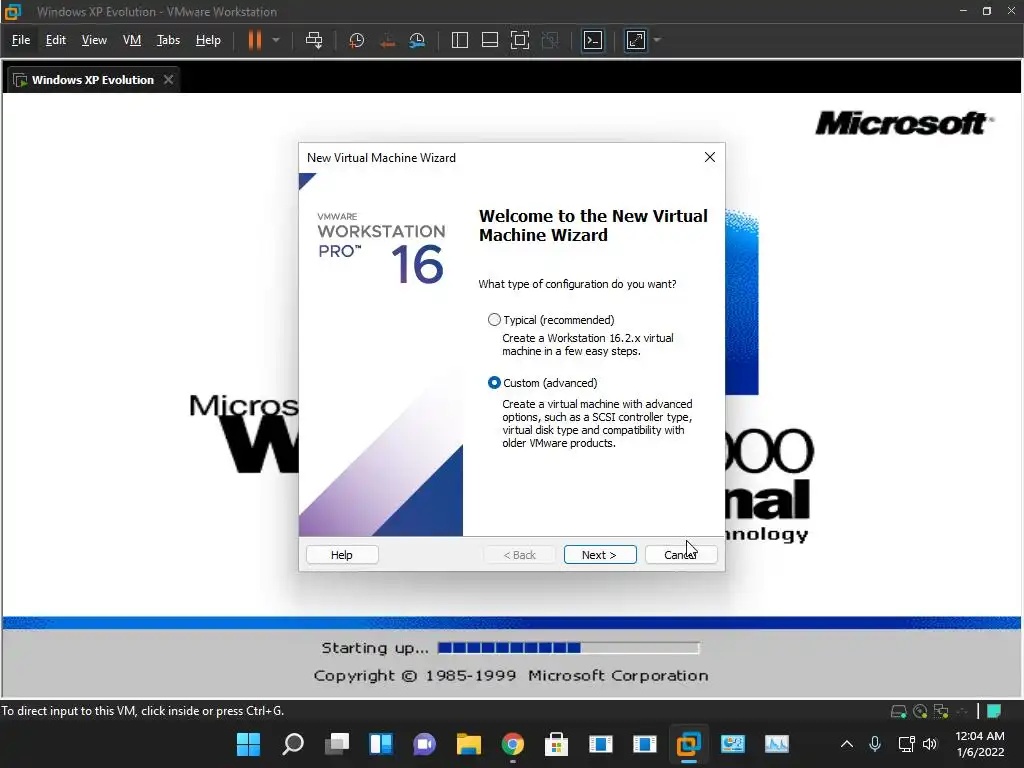
Task: Switch to VMware Workstation taskbar icon
Action: click(688, 744)
